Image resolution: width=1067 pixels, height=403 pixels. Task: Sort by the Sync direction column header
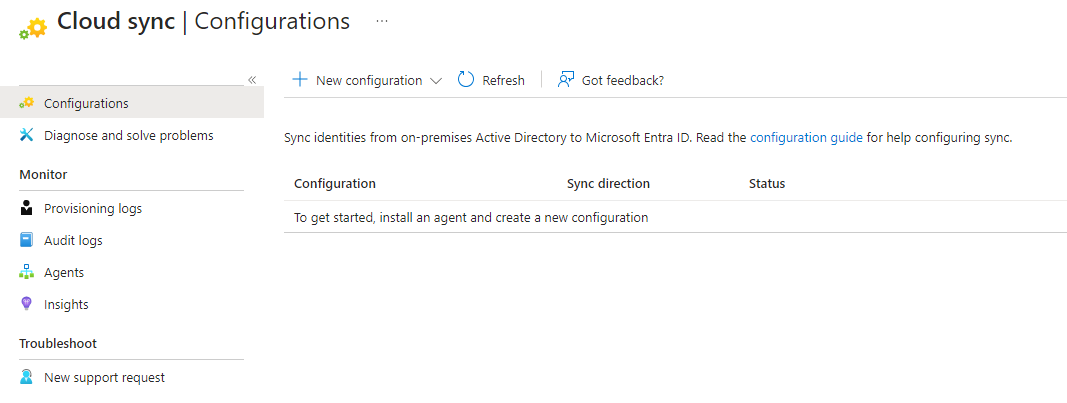click(608, 184)
